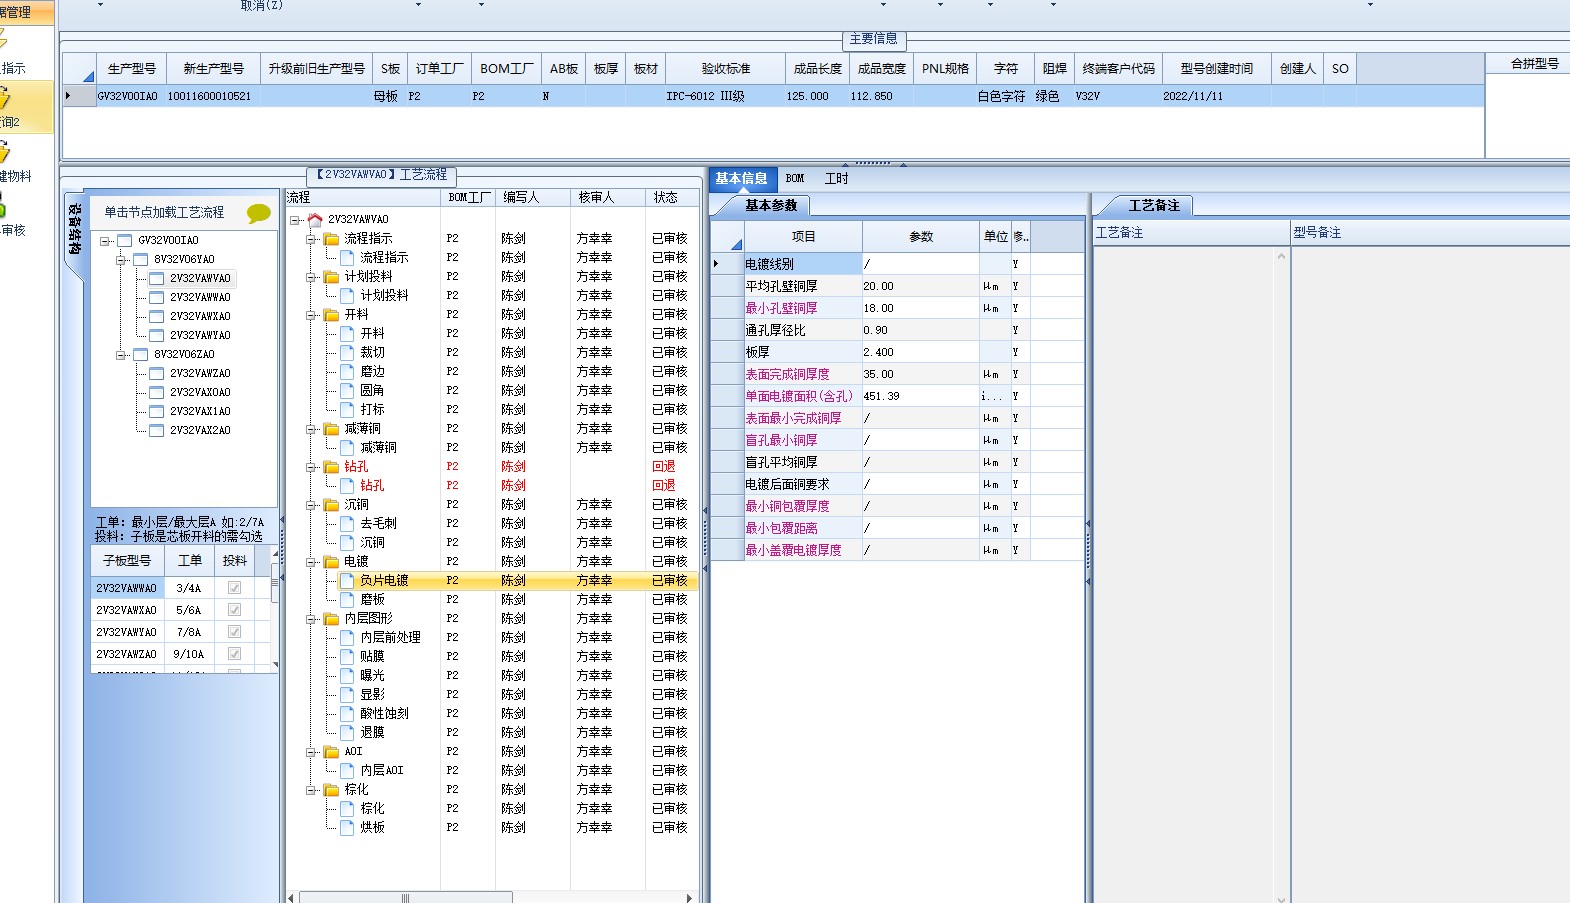
Task: Click the red 钻孔 folder icon
Action: click(331, 466)
